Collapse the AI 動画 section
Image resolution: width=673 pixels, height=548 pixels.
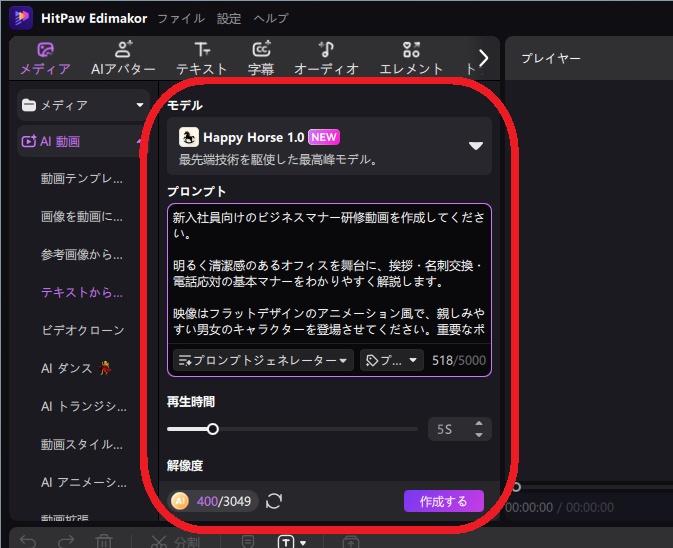139,141
